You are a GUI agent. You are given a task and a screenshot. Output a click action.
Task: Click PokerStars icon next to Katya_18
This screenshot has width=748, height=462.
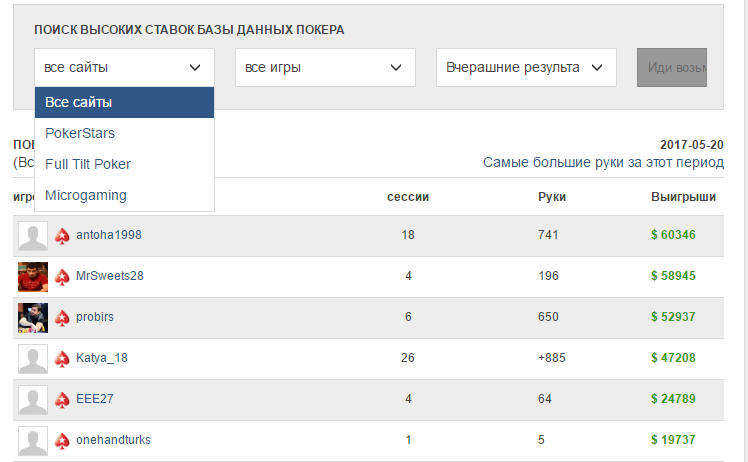(x=63, y=358)
